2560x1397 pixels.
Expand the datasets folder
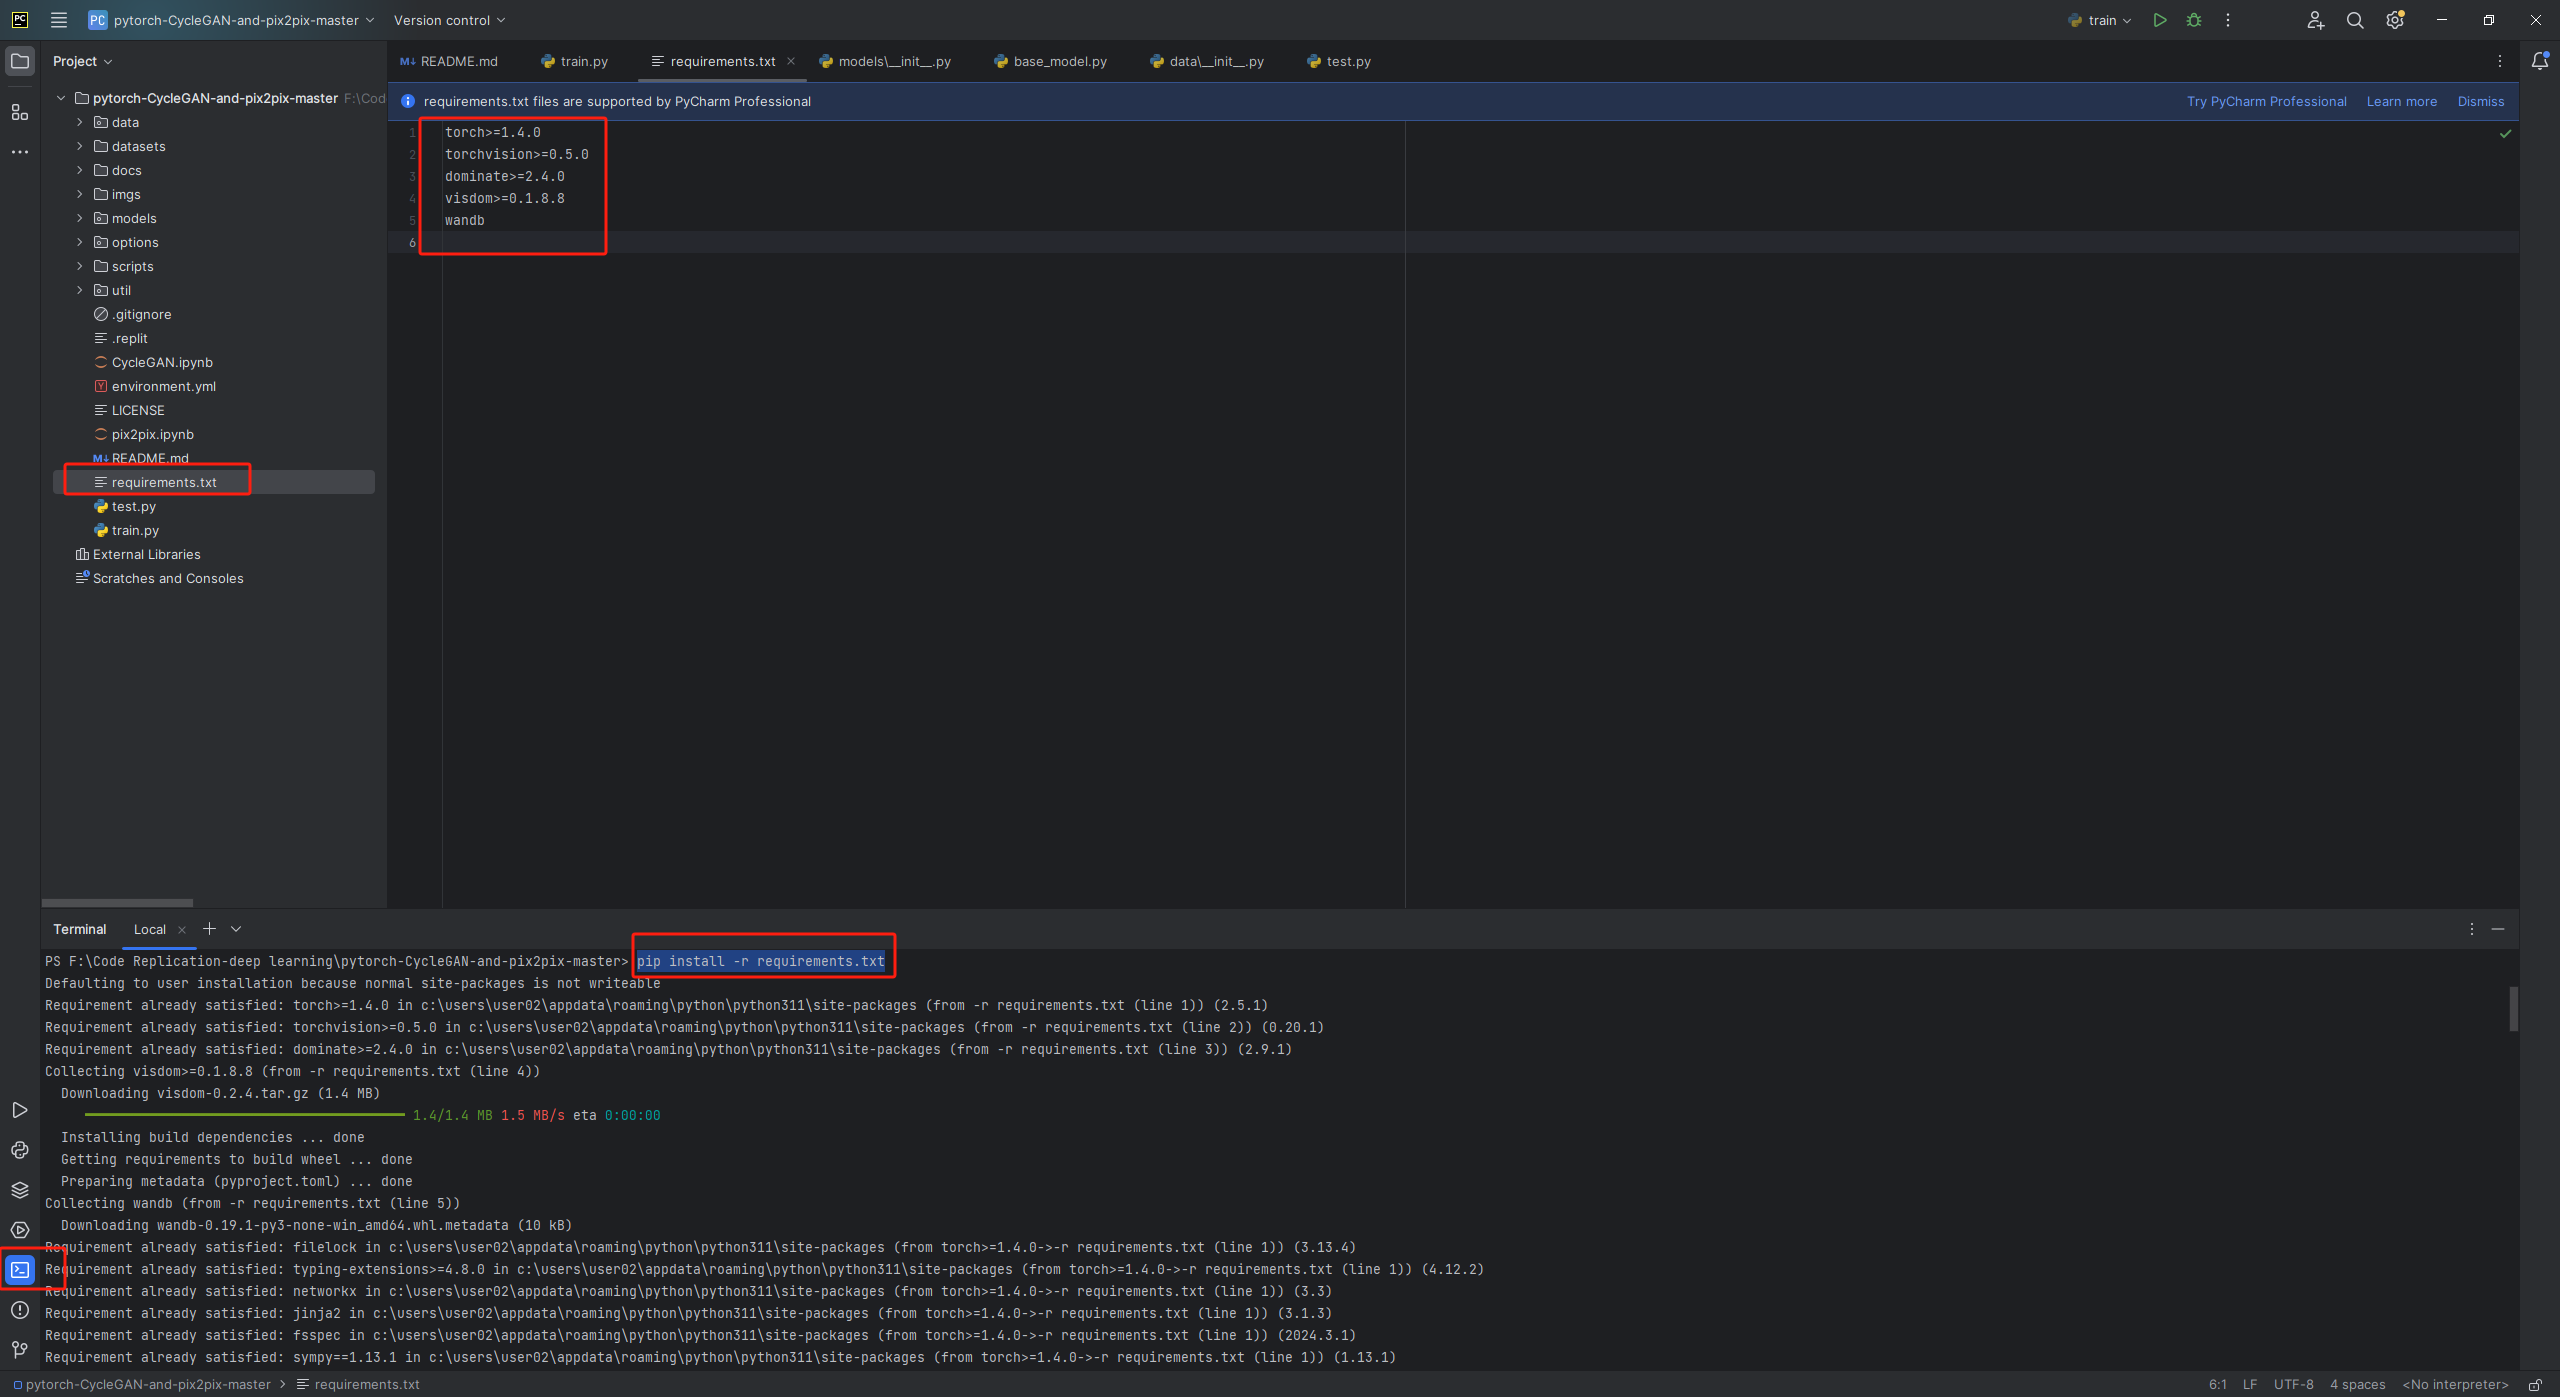[x=80, y=146]
